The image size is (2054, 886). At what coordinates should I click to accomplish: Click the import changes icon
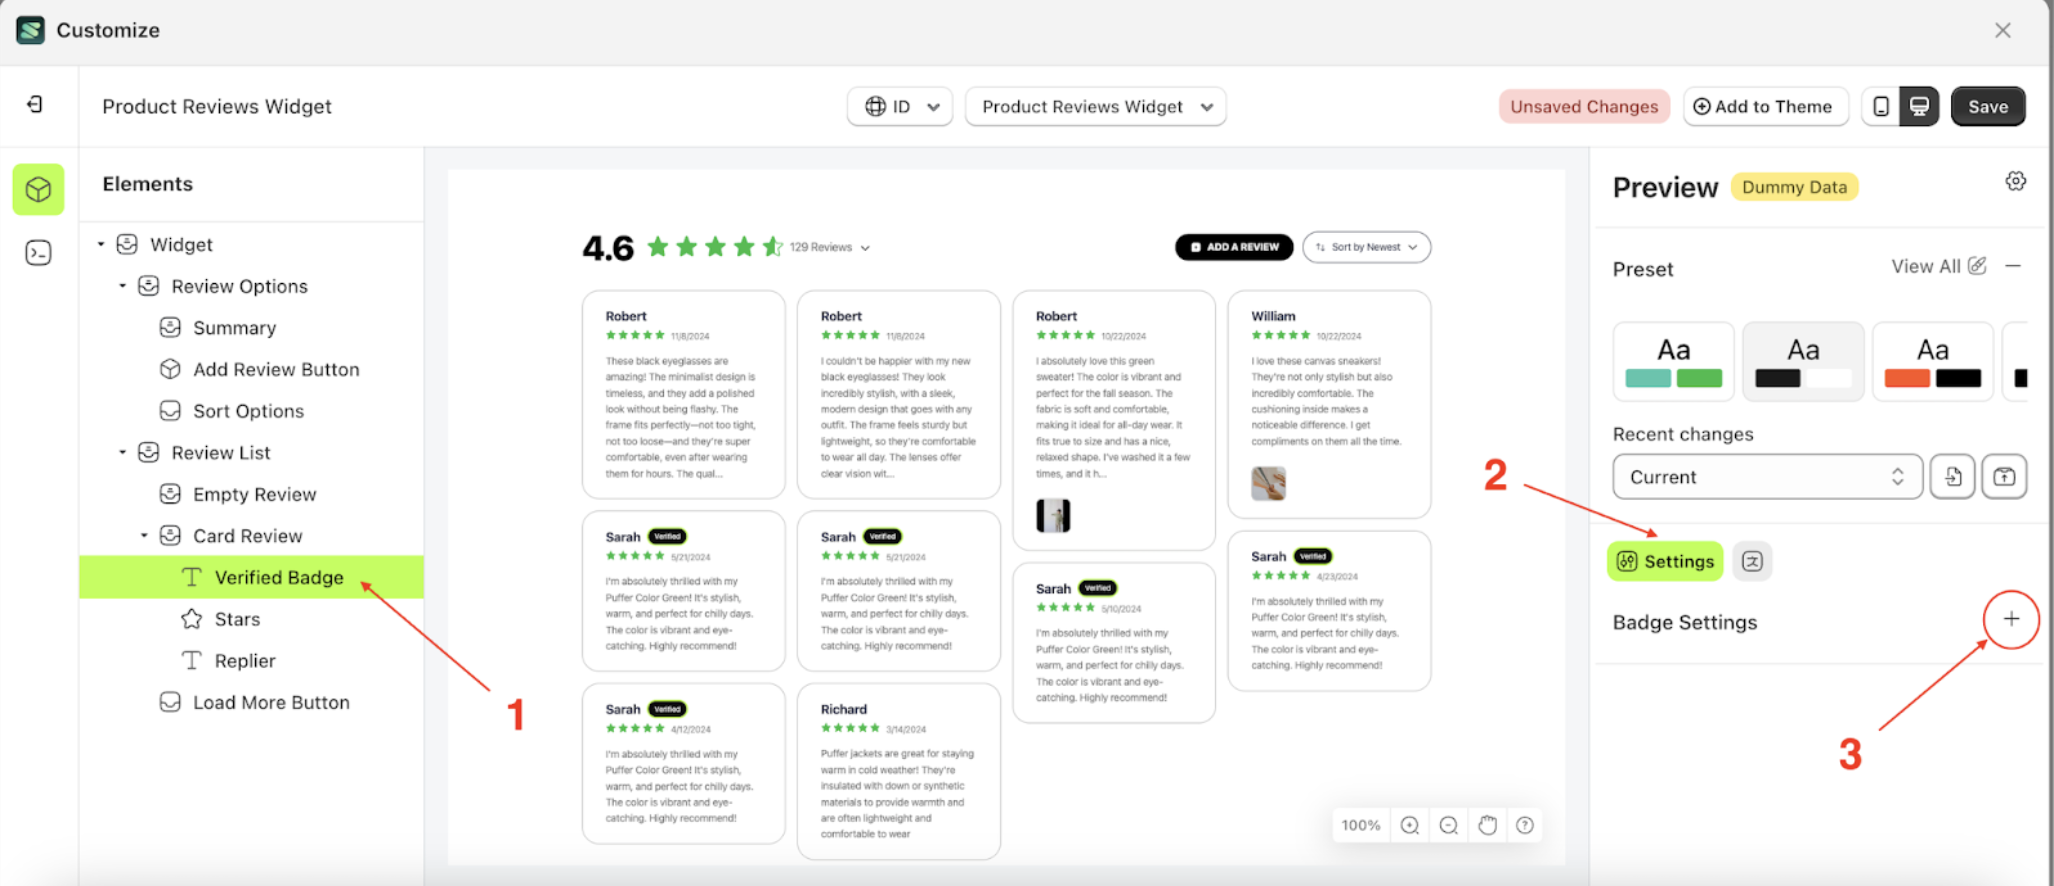point(1953,477)
